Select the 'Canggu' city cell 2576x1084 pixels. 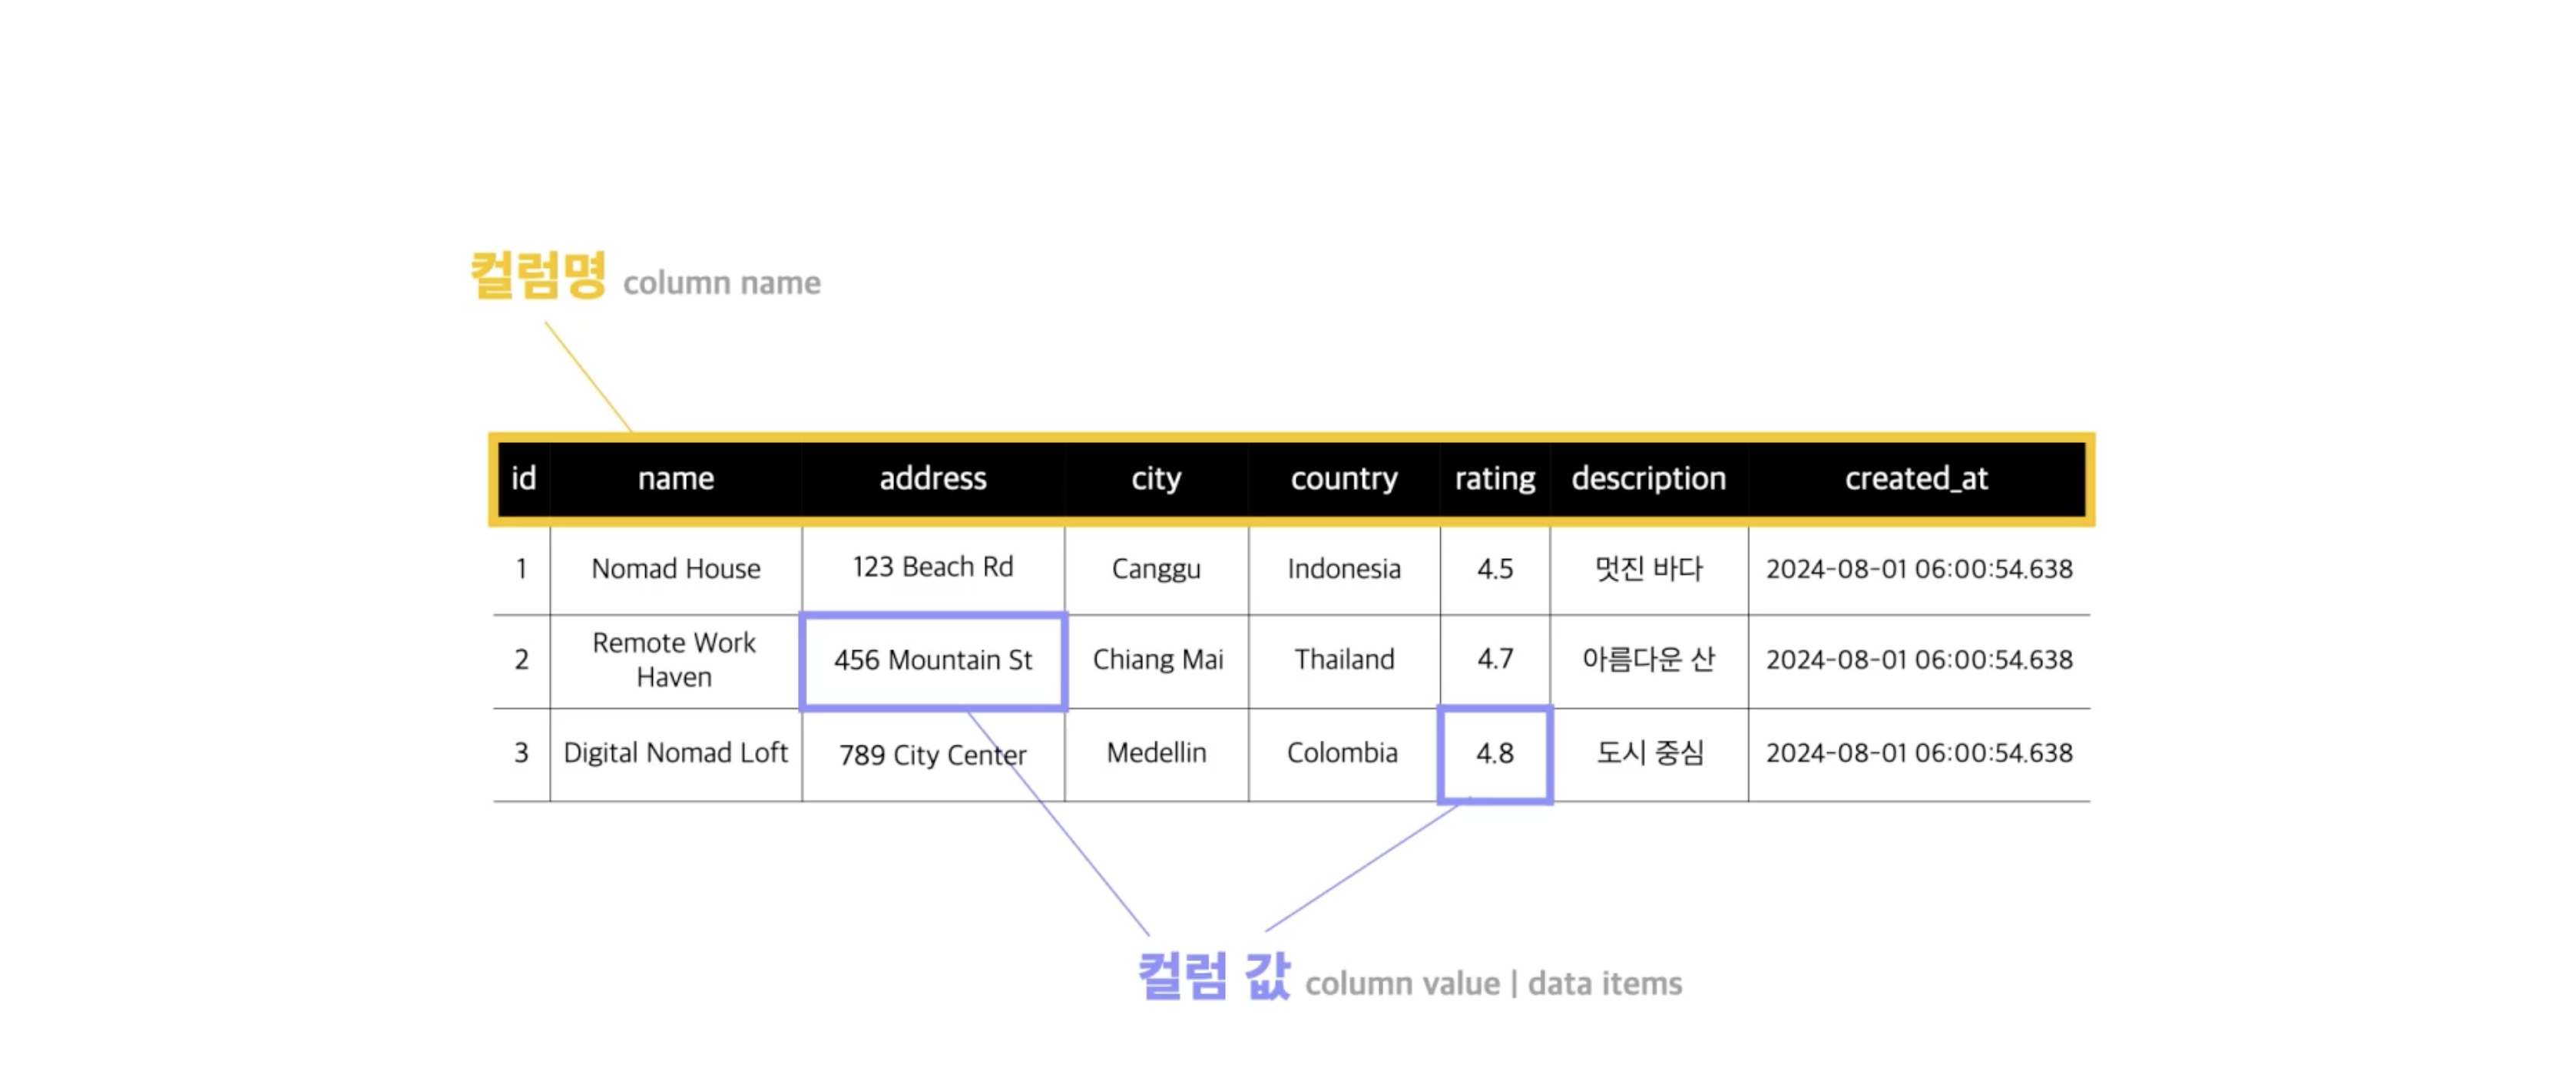click(x=1156, y=569)
